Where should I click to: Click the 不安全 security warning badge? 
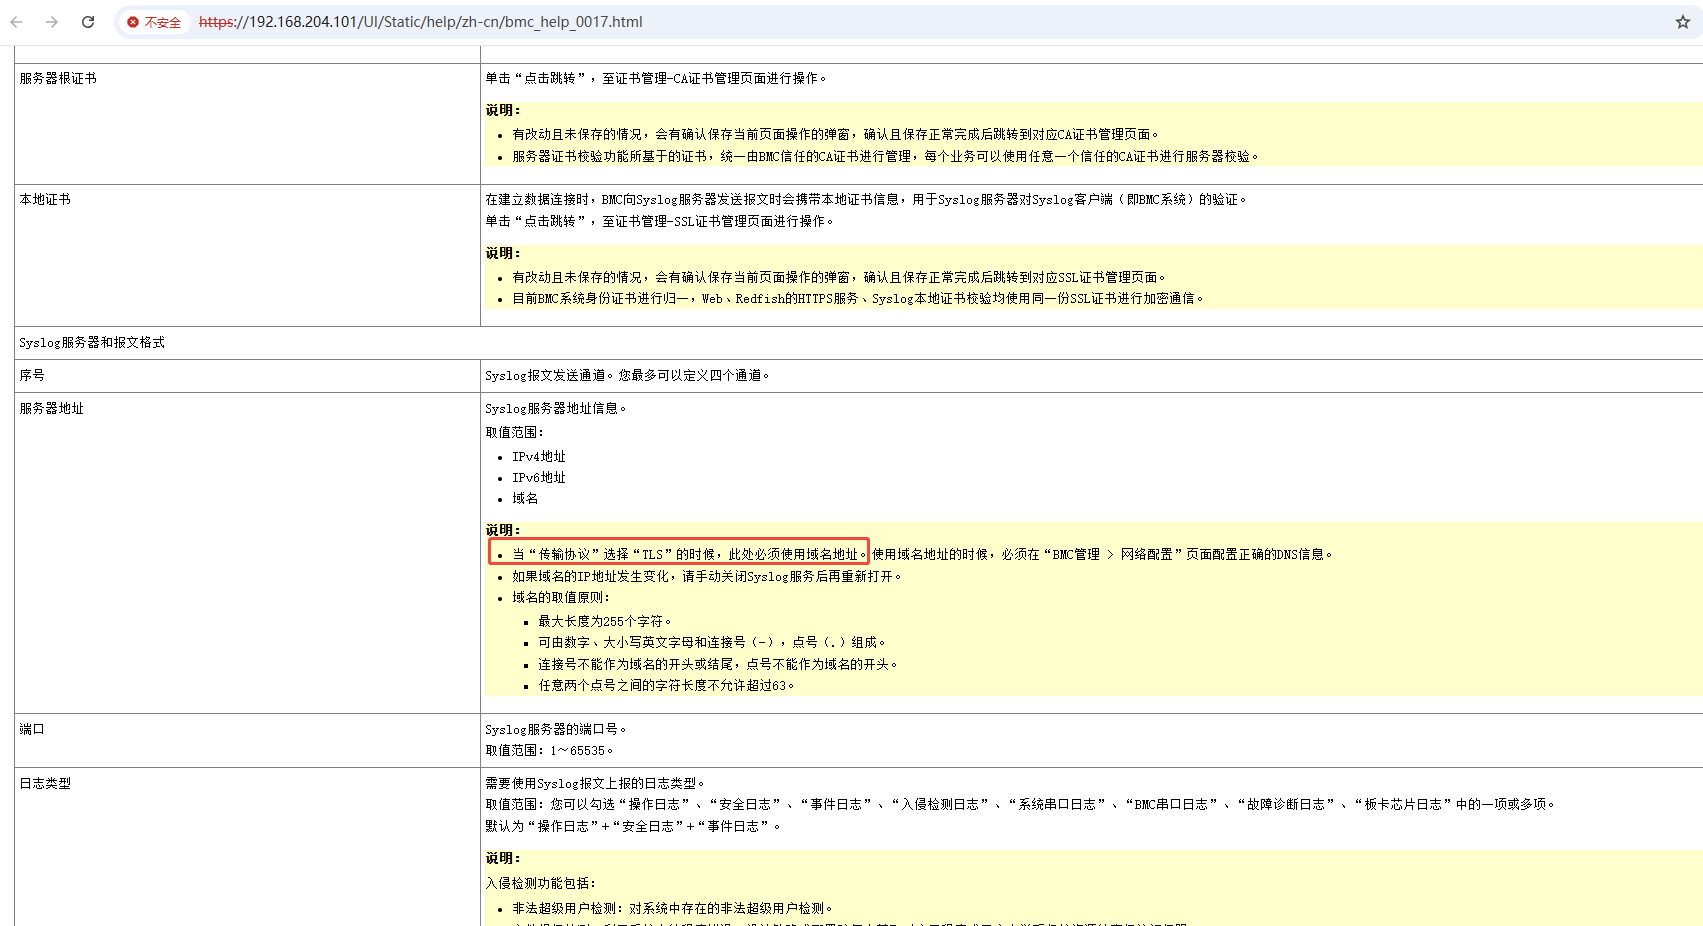tap(155, 22)
